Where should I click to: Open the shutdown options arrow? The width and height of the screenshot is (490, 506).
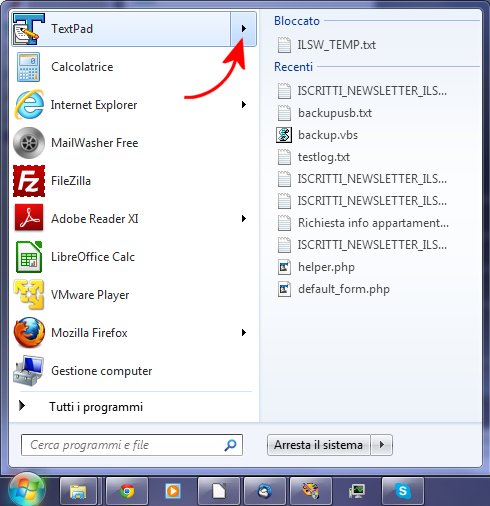pyautogui.click(x=382, y=445)
